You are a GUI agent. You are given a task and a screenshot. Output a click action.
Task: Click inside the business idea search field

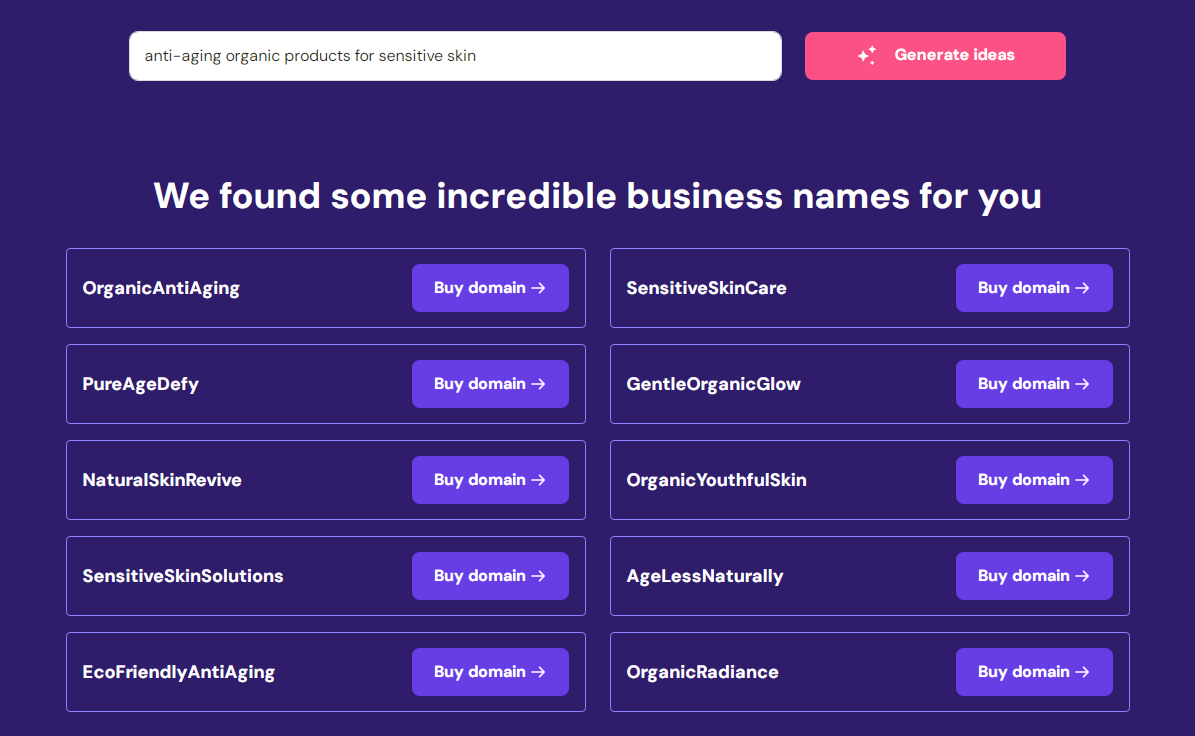click(x=455, y=55)
